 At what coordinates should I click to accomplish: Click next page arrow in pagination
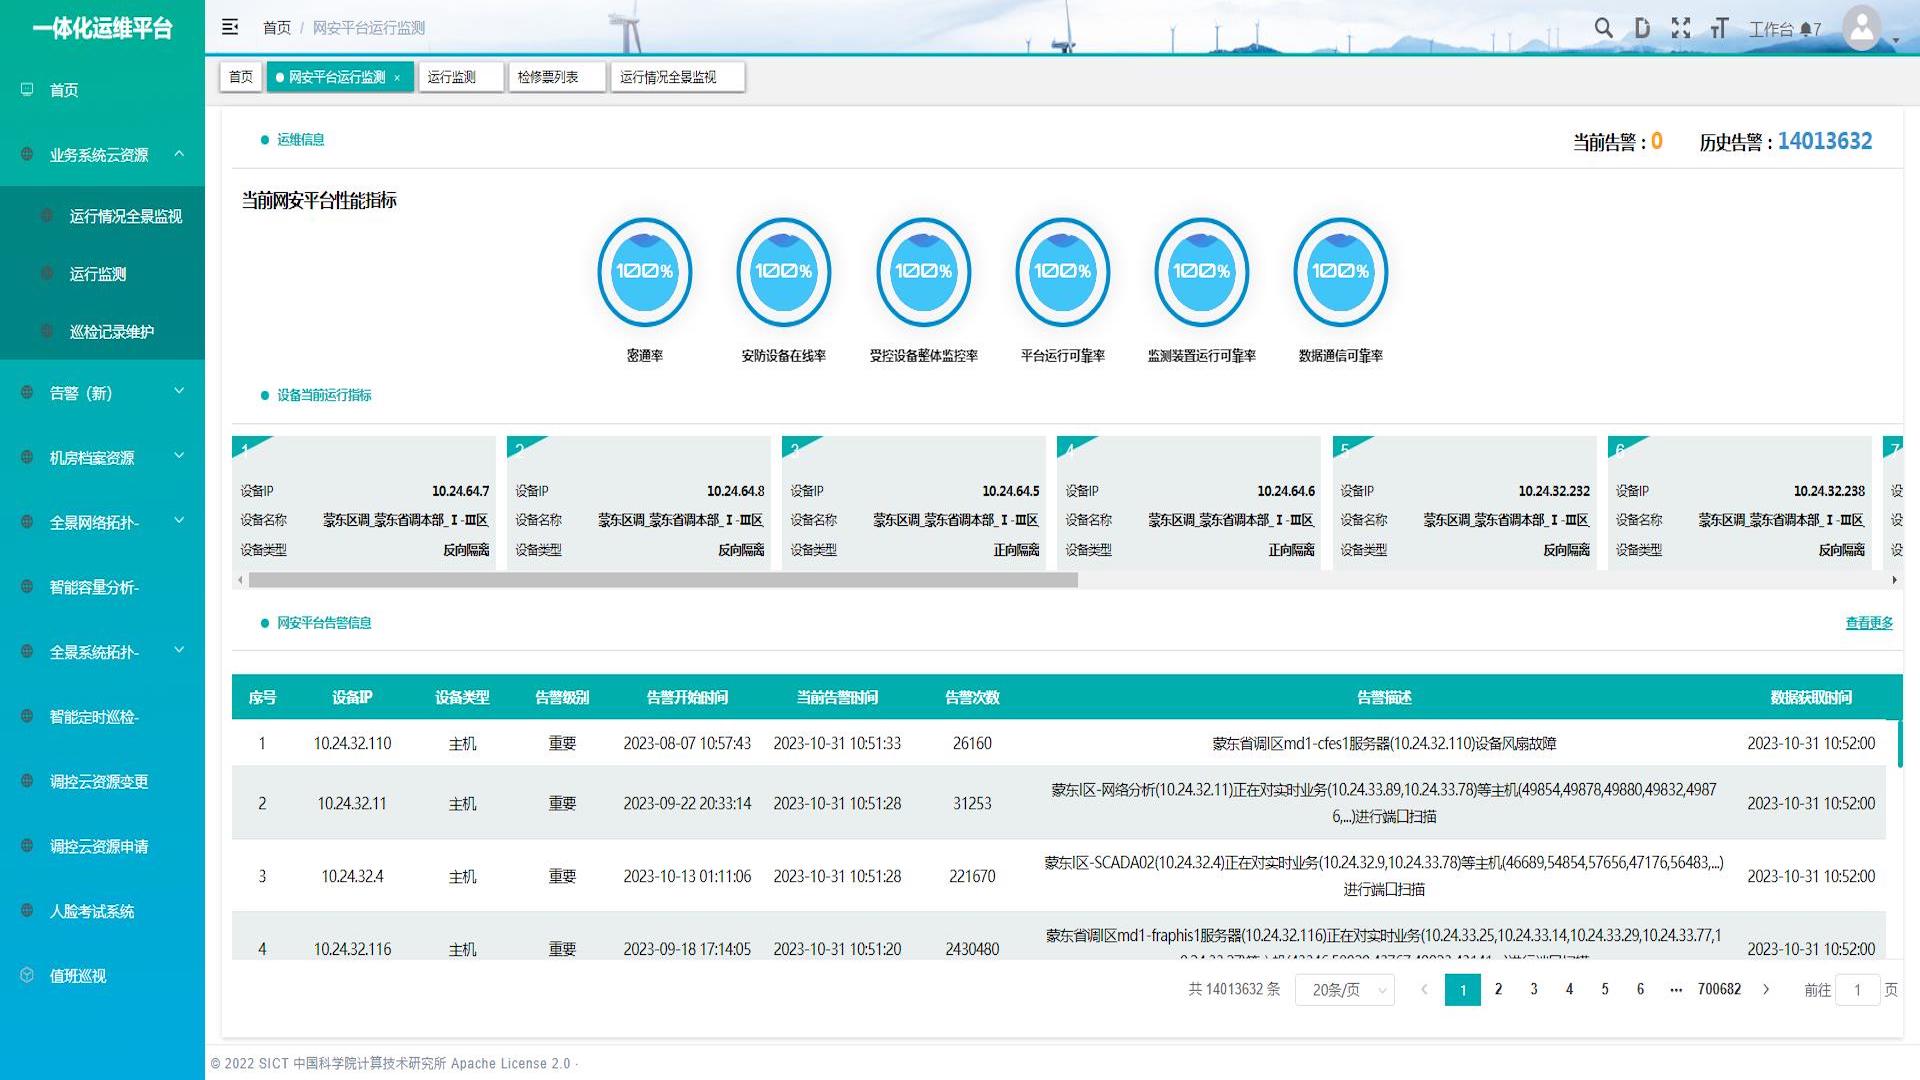click(1766, 989)
